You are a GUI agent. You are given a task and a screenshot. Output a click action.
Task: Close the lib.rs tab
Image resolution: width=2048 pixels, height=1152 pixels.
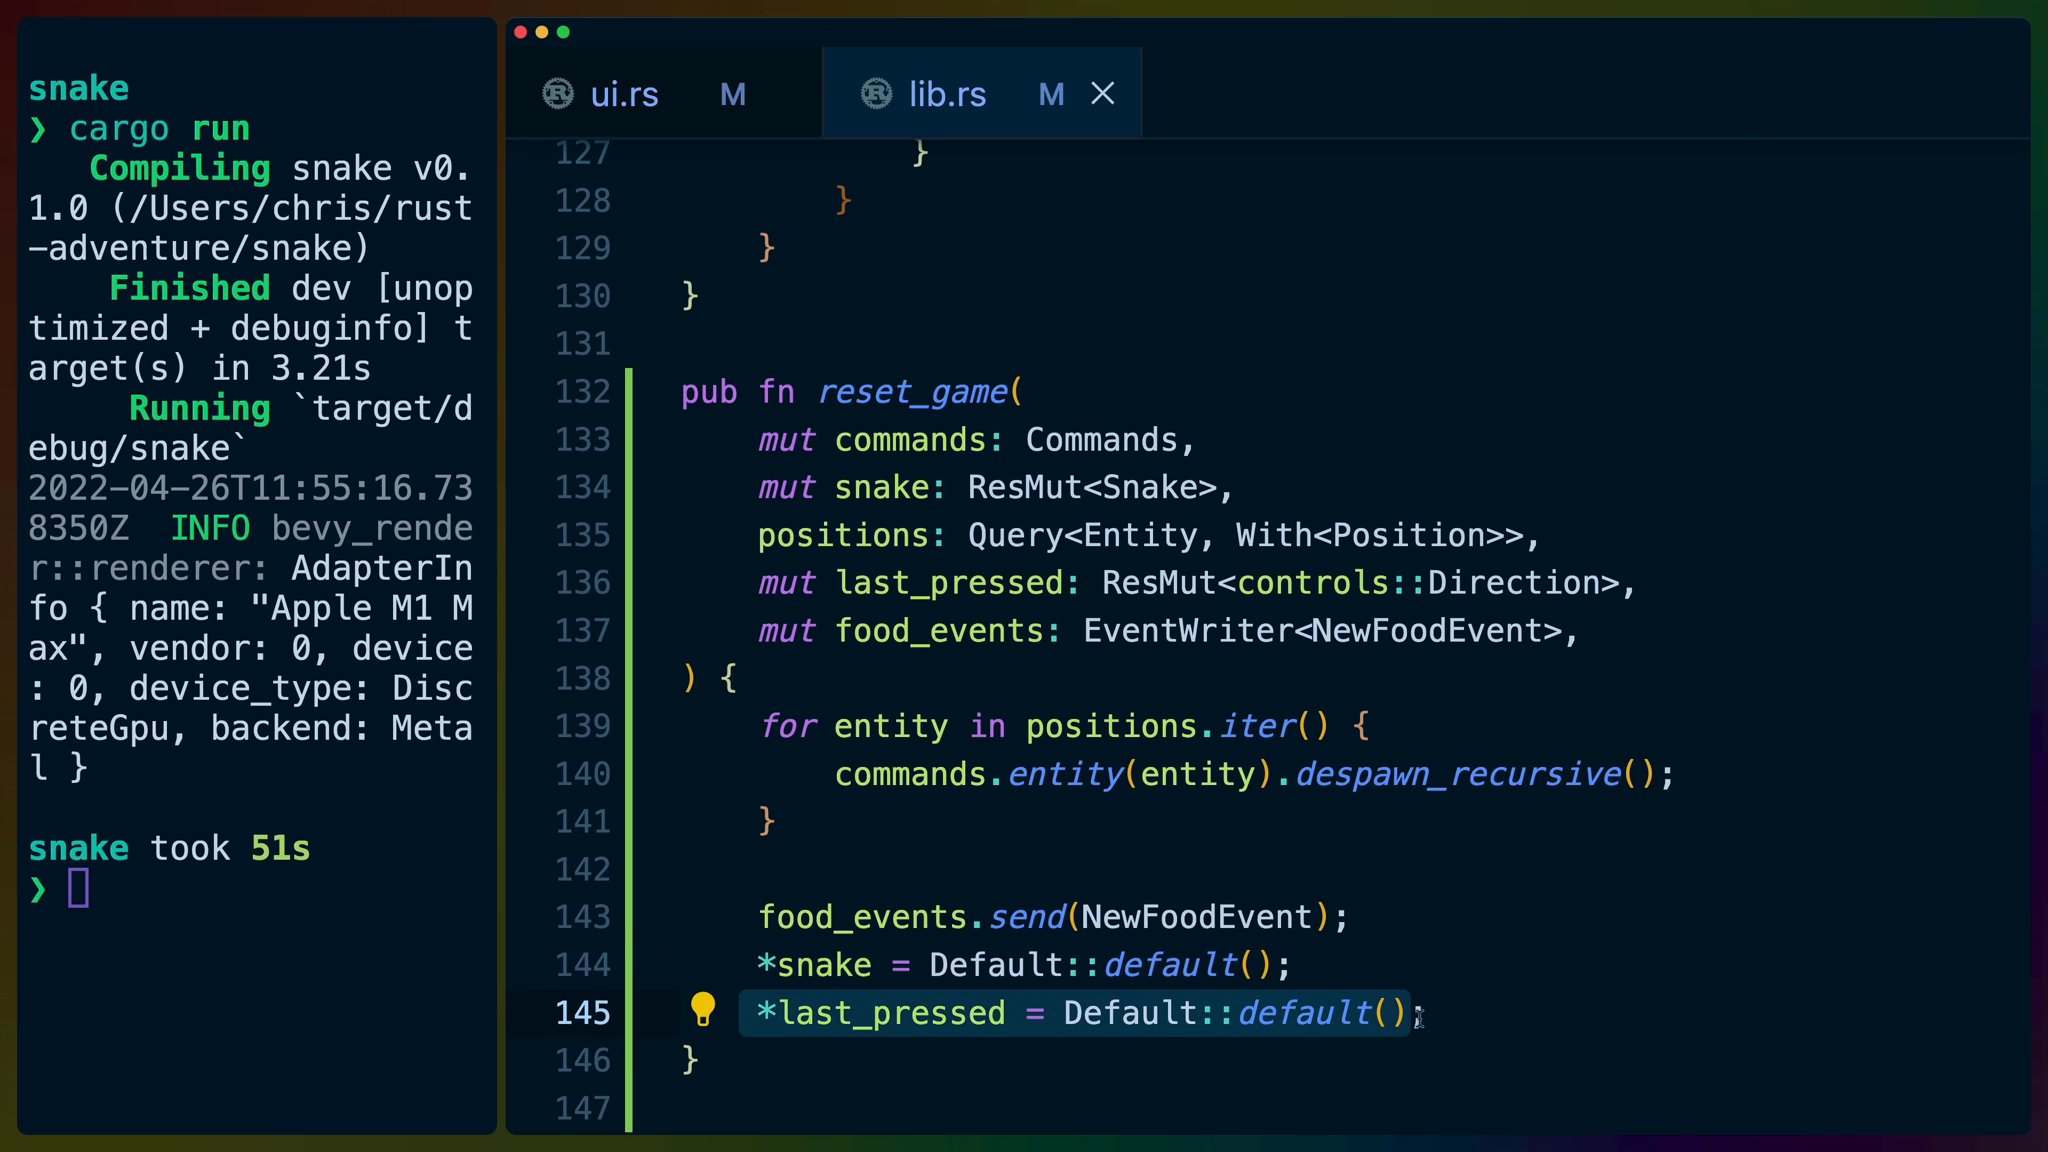[1102, 93]
